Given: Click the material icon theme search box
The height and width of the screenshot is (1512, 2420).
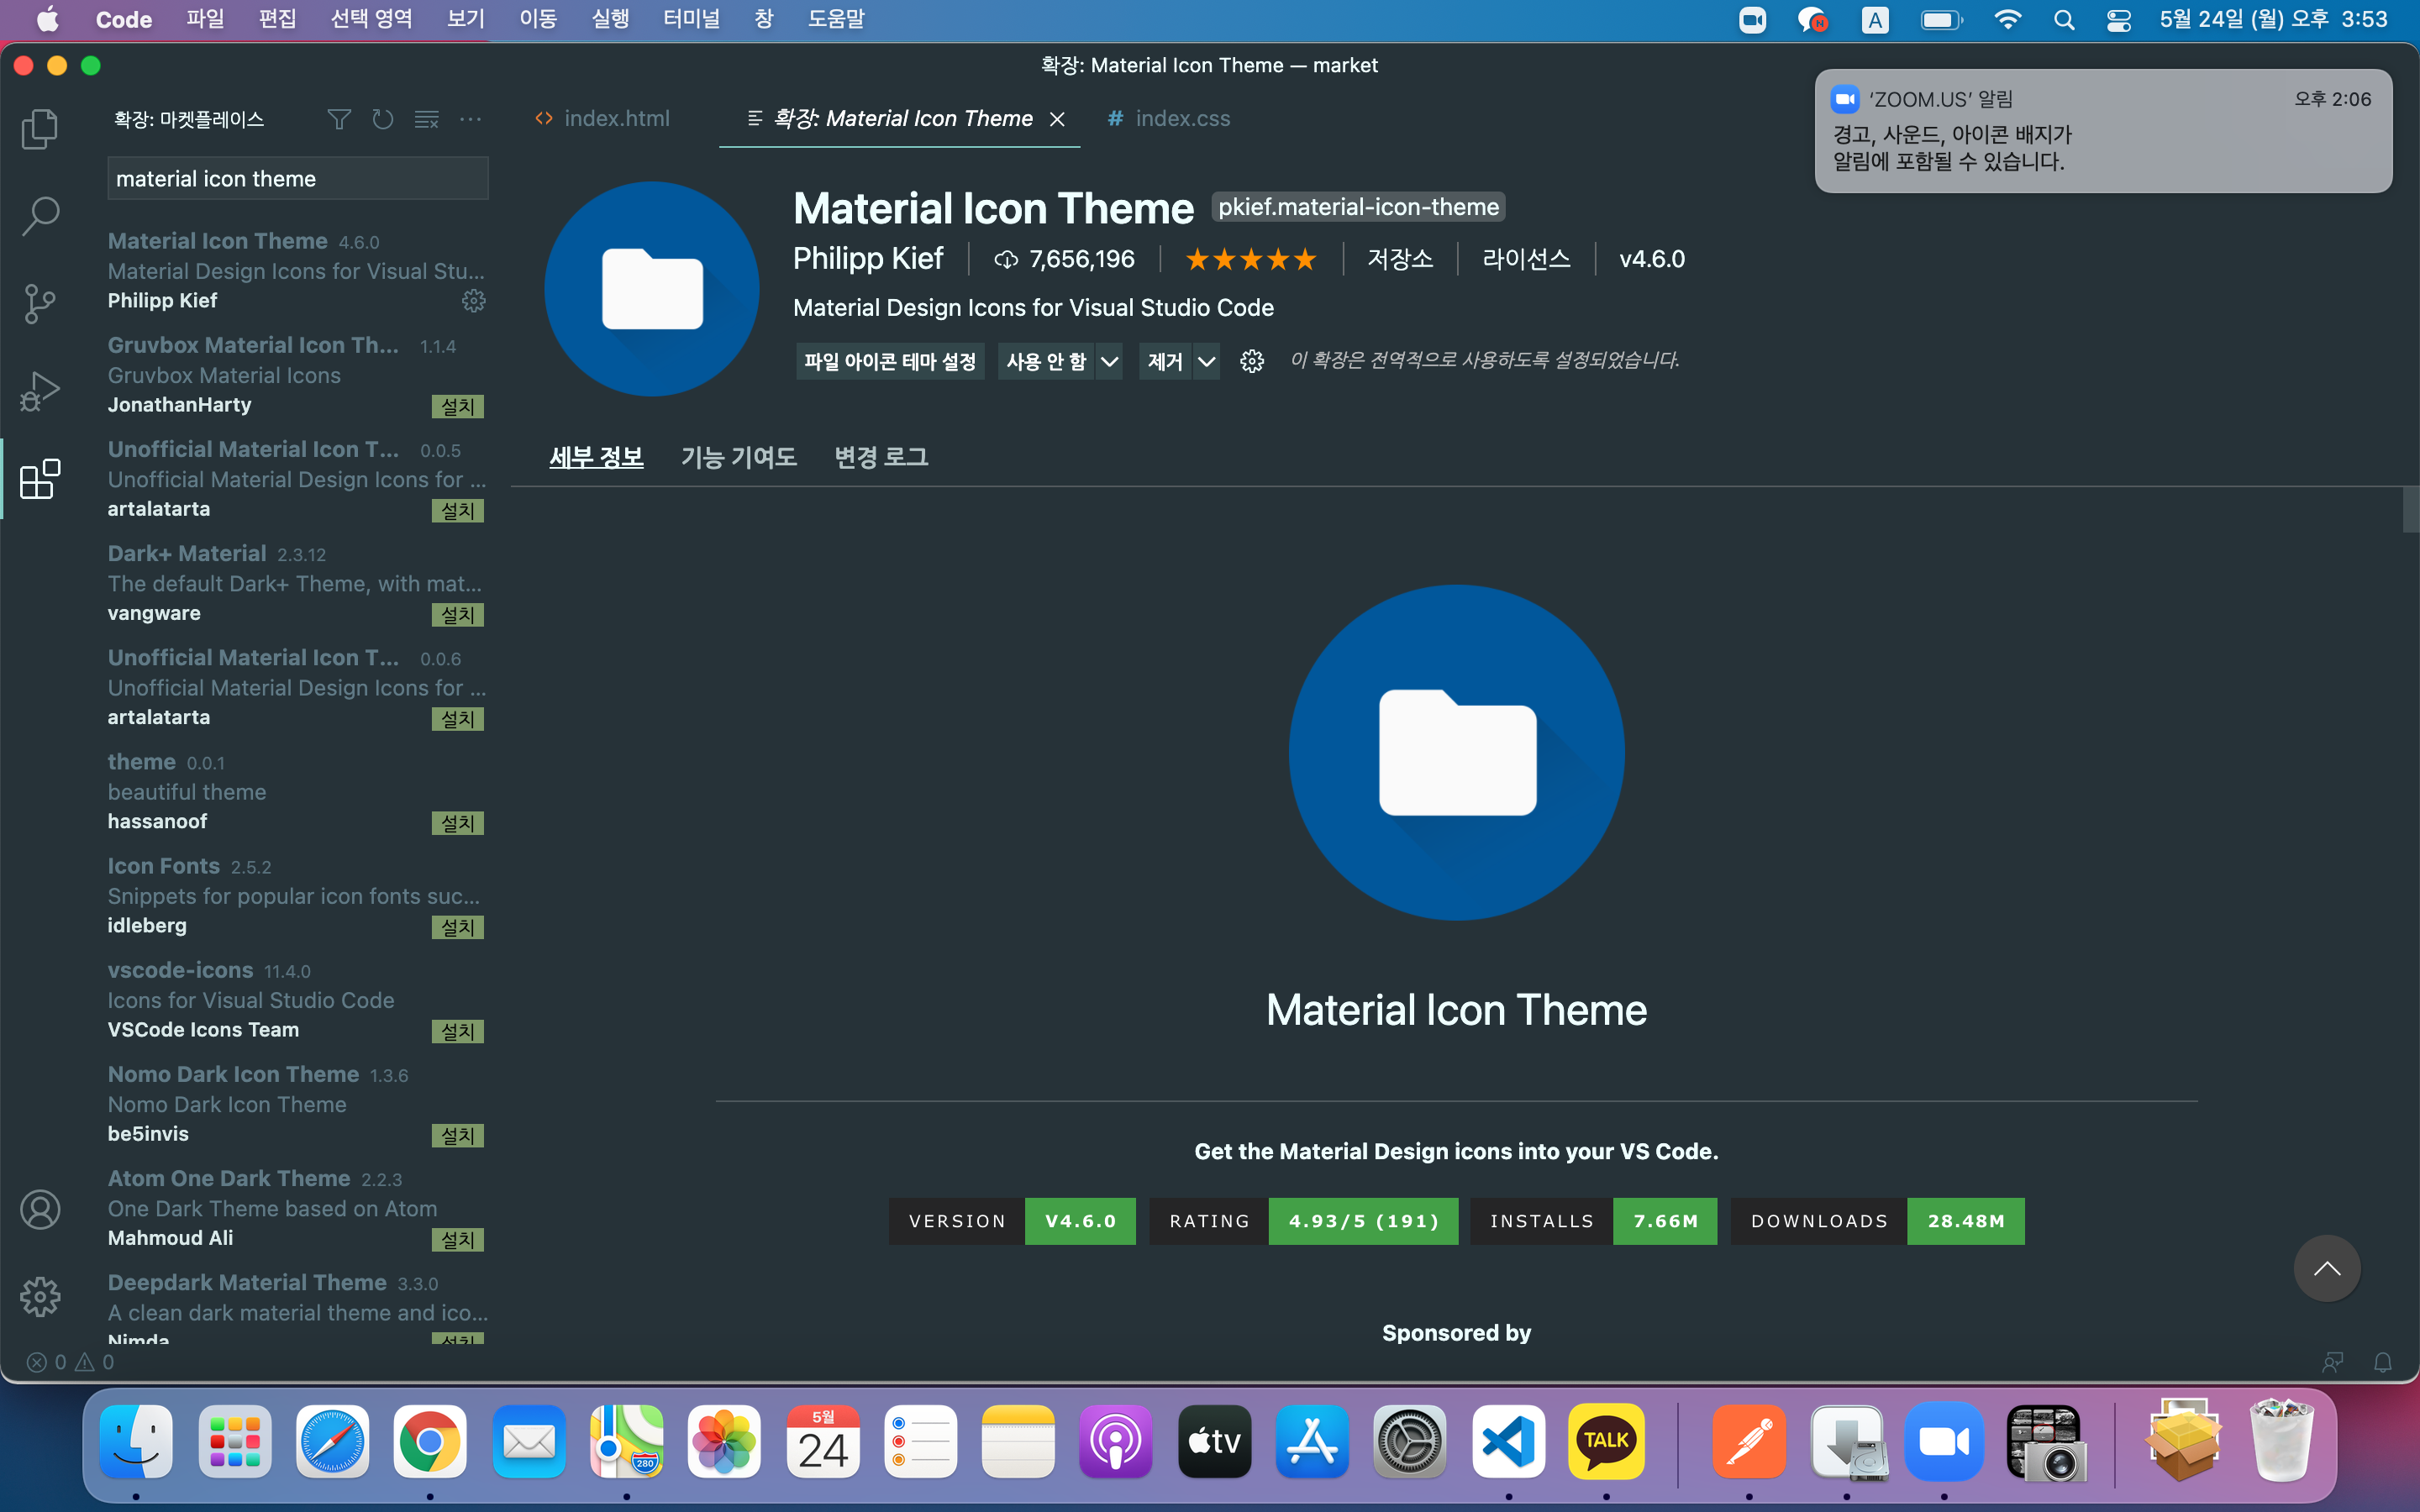Looking at the screenshot, I should [x=297, y=179].
